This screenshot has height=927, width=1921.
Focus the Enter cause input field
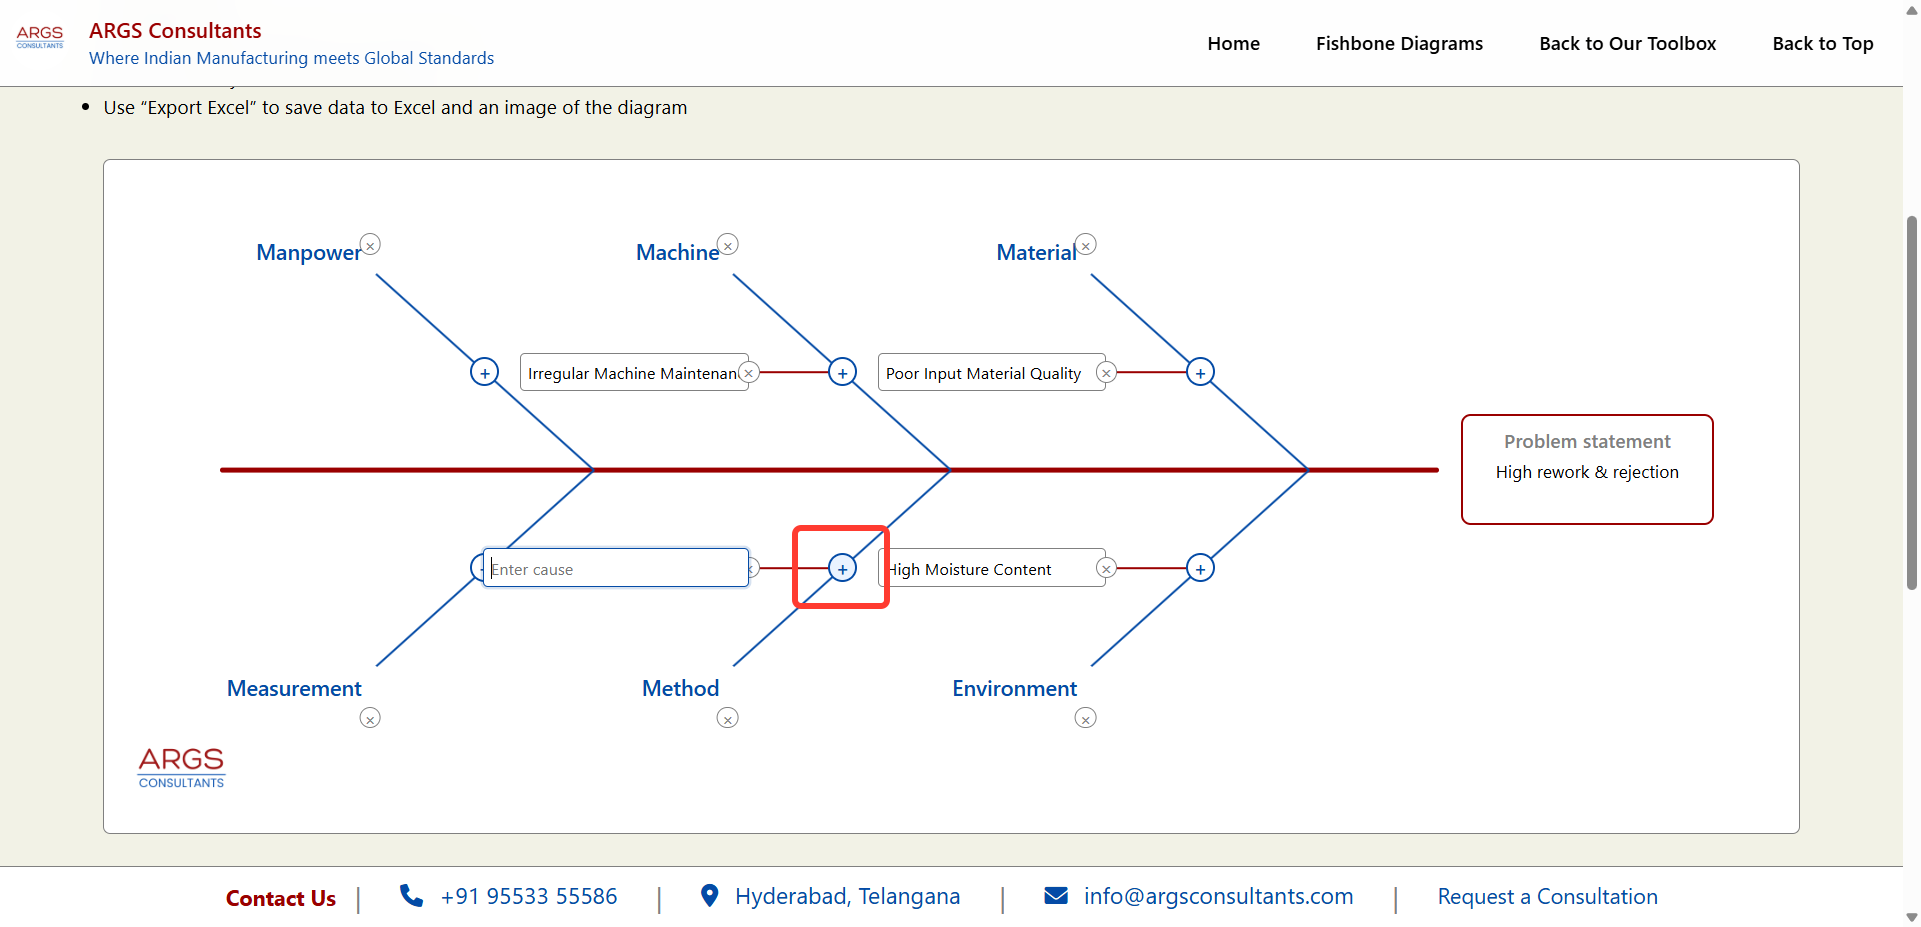pyautogui.click(x=616, y=568)
